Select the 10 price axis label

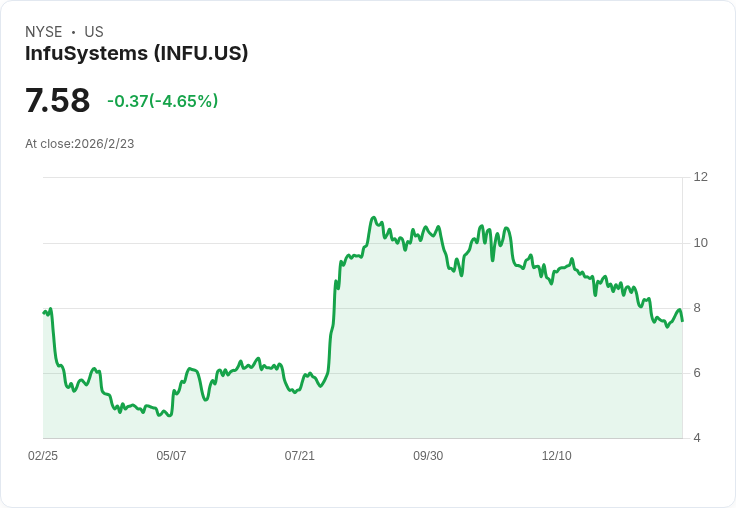click(x=700, y=243)
